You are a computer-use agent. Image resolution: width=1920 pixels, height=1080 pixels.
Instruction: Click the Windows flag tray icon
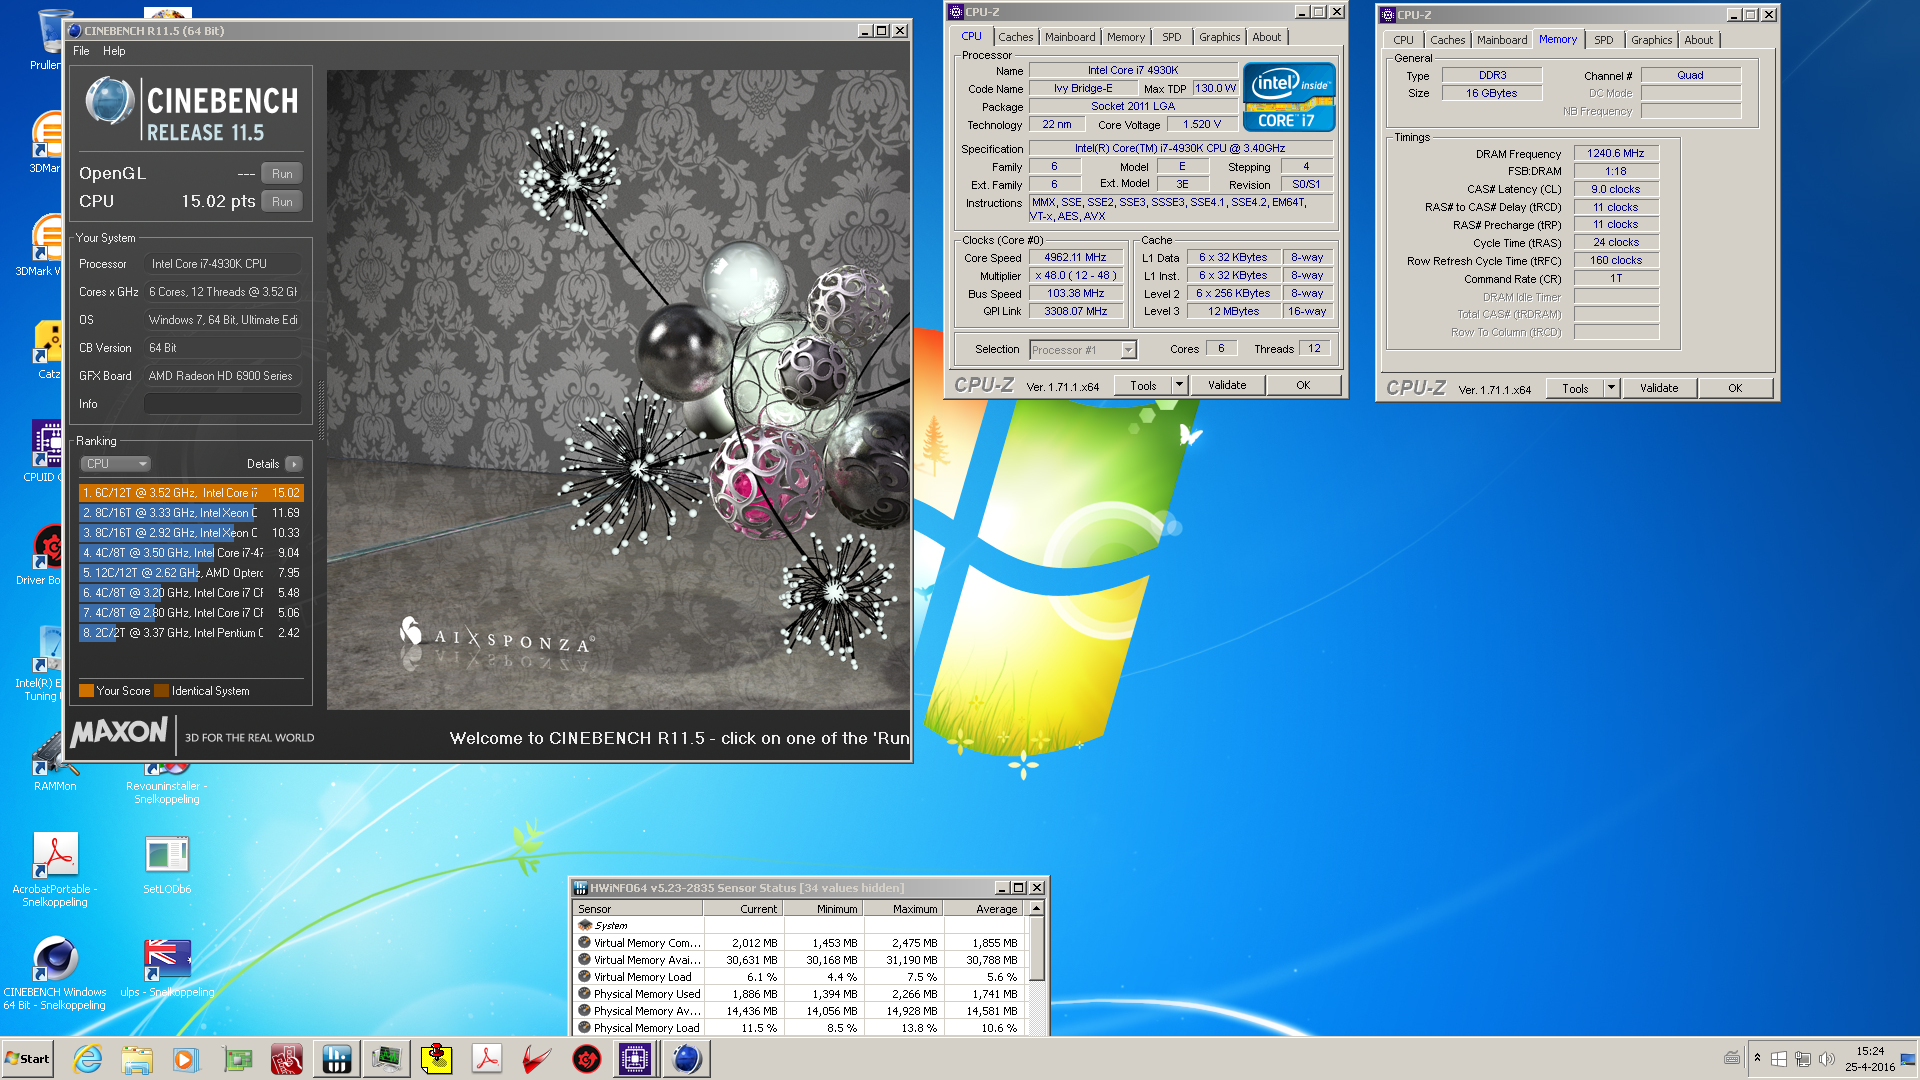click(1779, 1059)
